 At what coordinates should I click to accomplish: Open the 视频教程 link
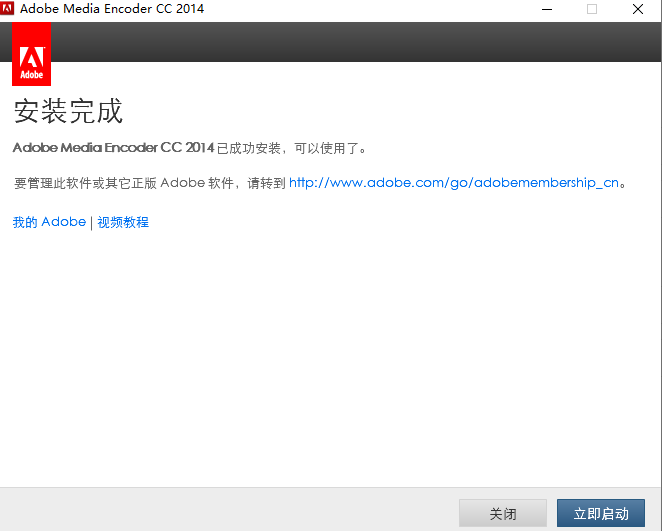point(123,222)
